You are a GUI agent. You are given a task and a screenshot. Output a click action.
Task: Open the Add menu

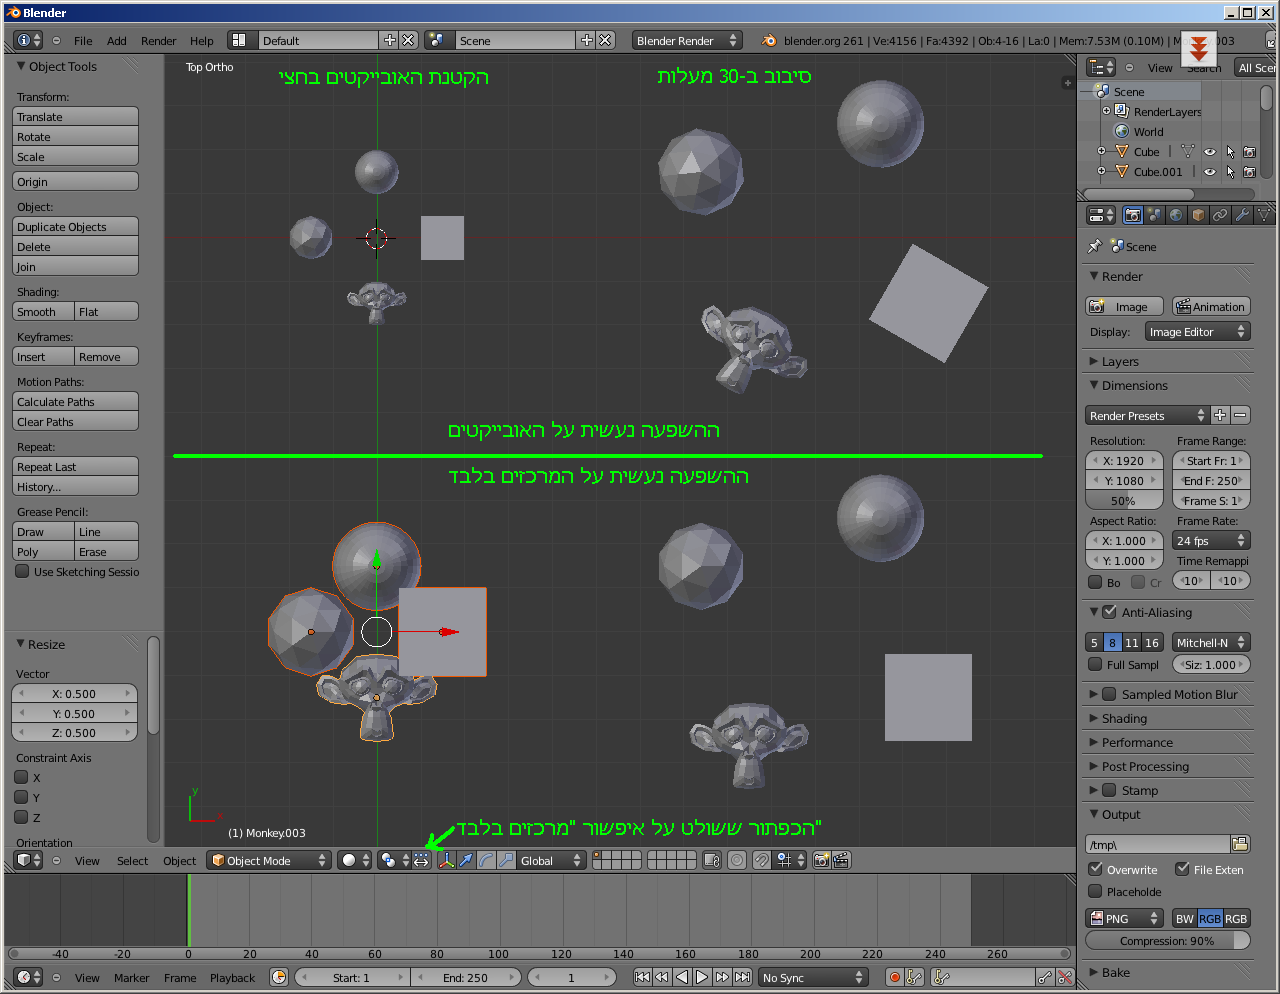pos(117,41)
